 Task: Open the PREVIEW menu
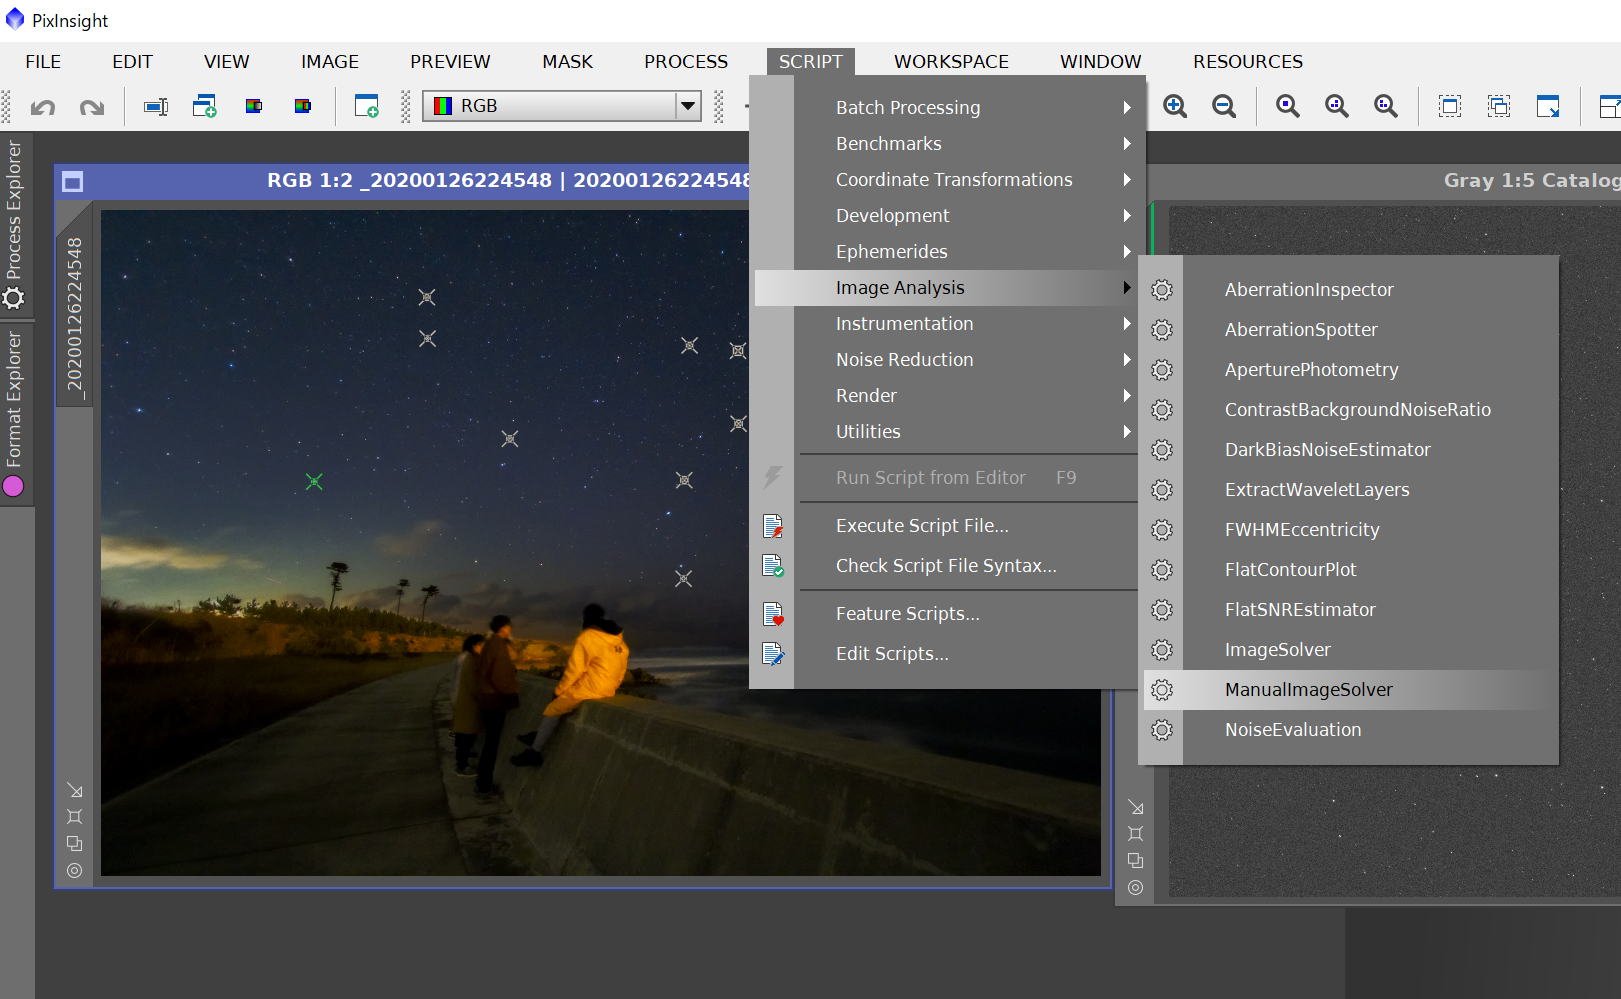[x=450, y=62]
